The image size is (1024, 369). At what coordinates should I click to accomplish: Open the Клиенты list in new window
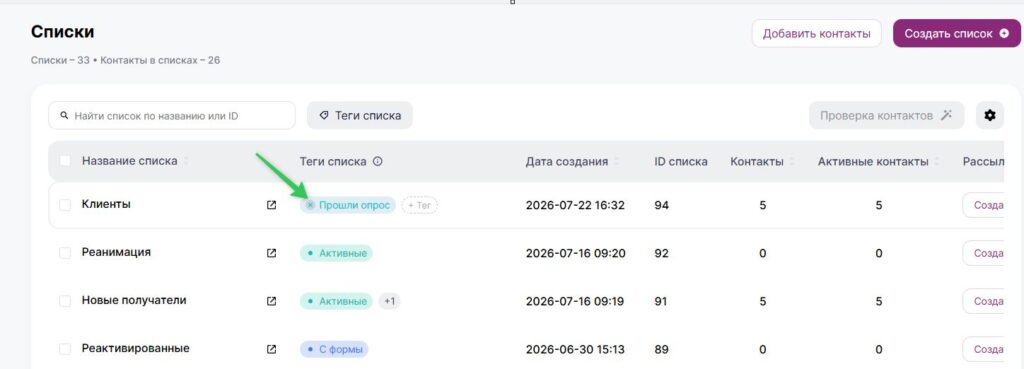272,205
